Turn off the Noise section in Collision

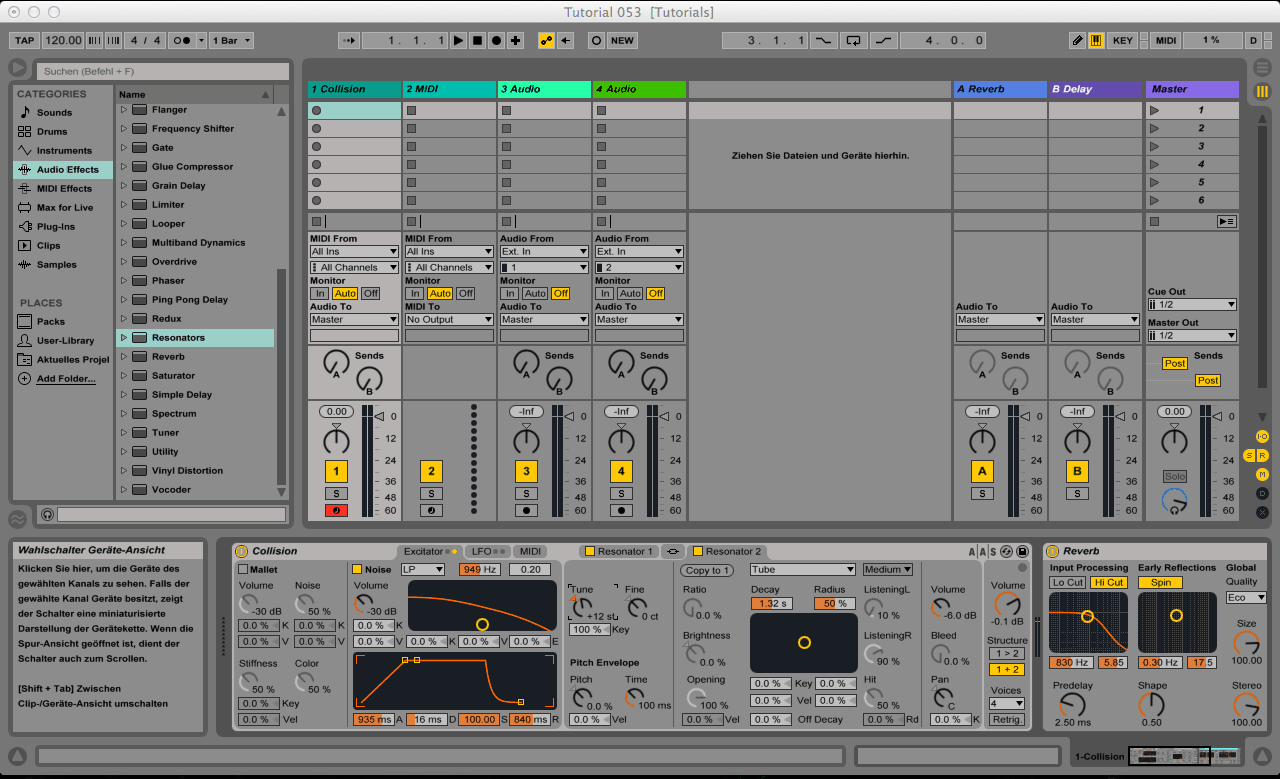coord(357,569)
